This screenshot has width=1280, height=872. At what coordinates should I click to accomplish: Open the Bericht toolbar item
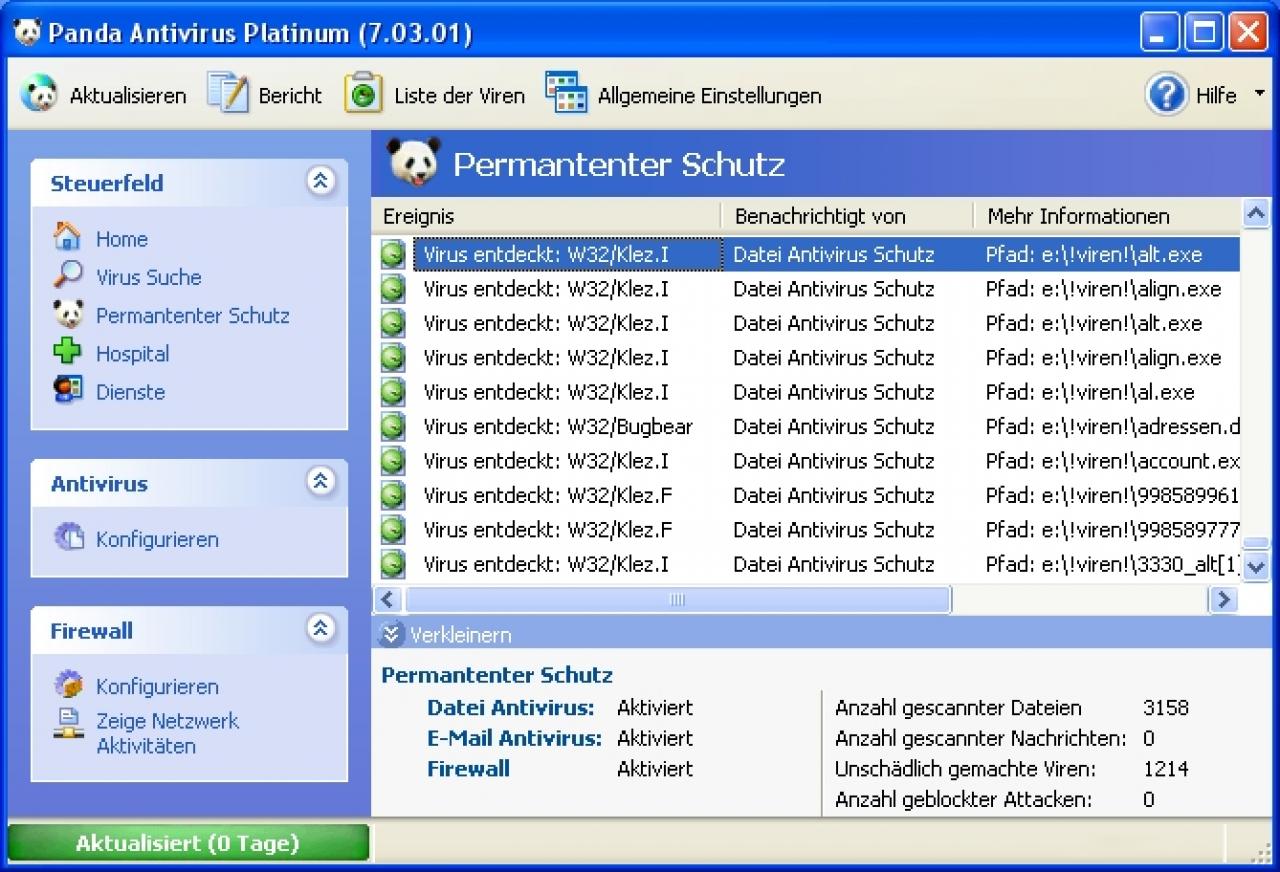(290, 96)
